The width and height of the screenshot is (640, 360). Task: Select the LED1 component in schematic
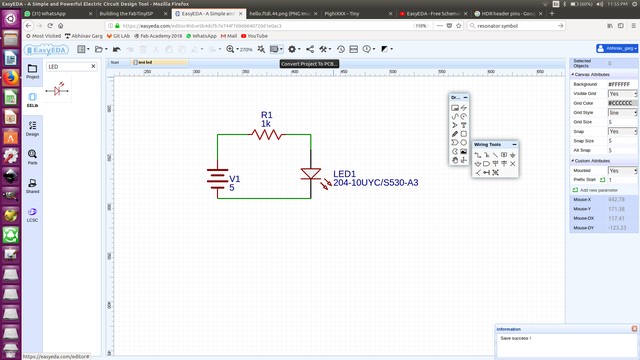point(311,173)
